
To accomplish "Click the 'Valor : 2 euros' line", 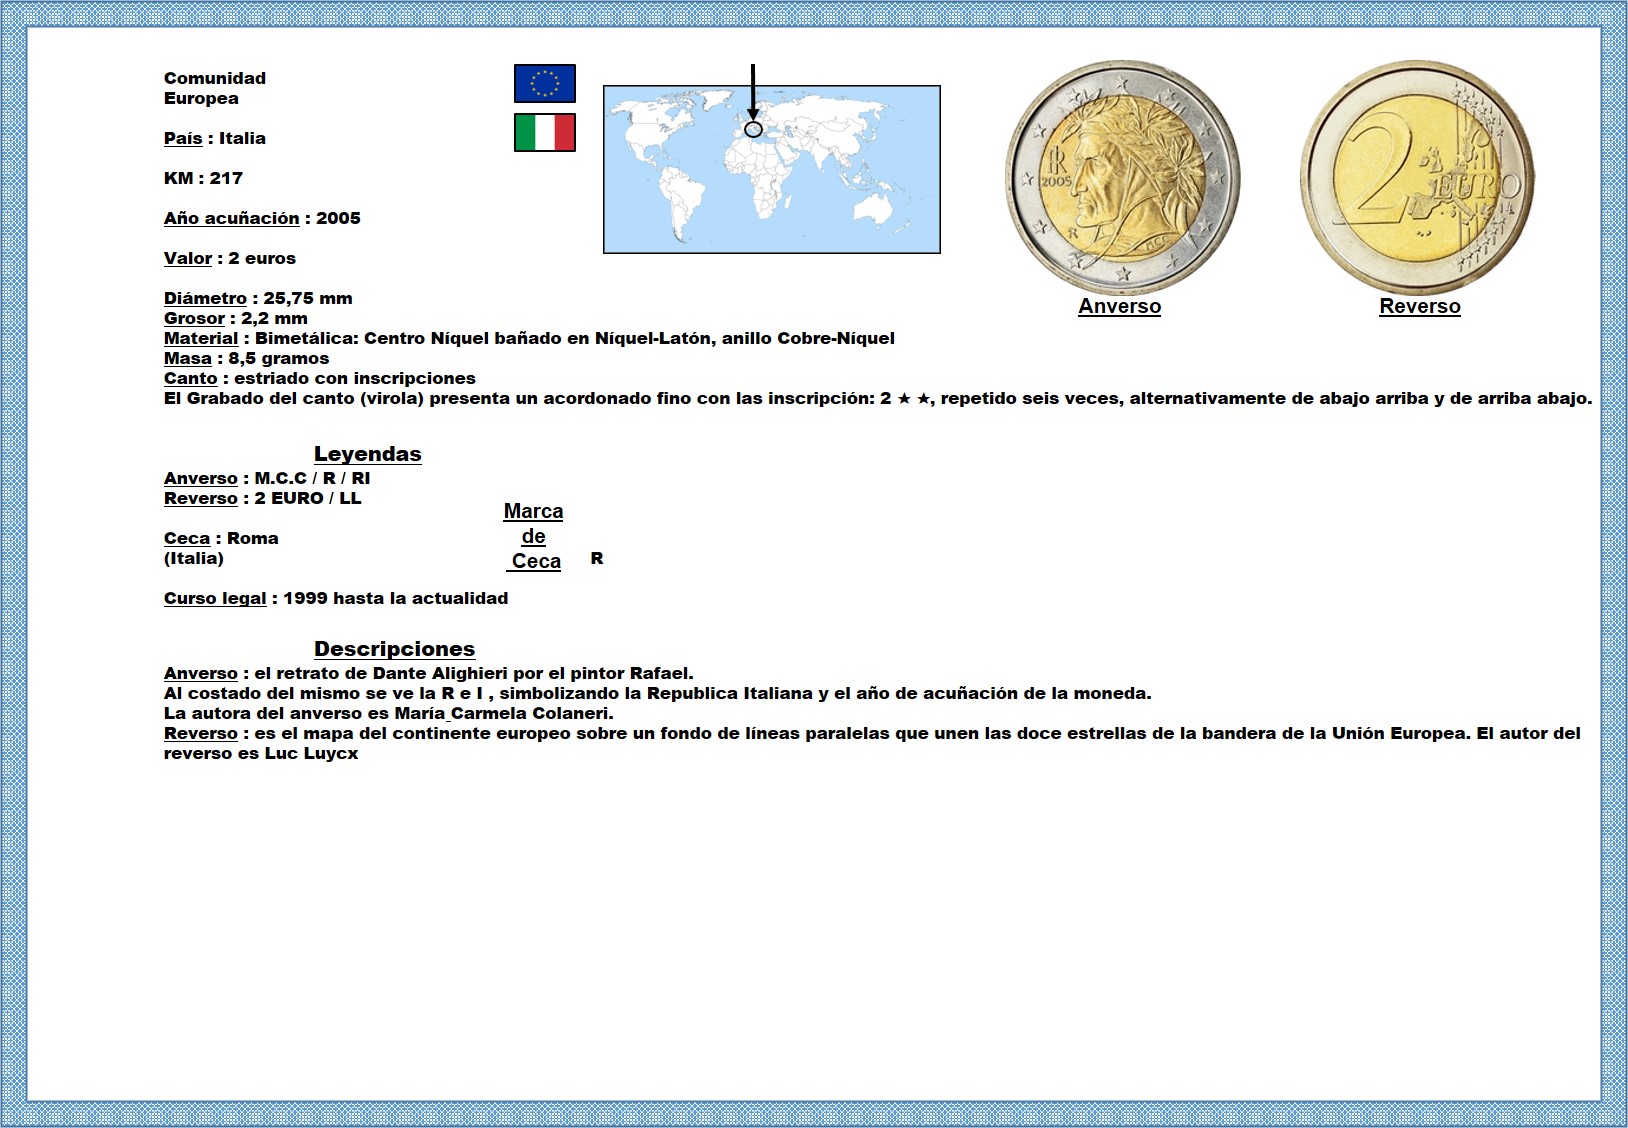I will point(230,258).
